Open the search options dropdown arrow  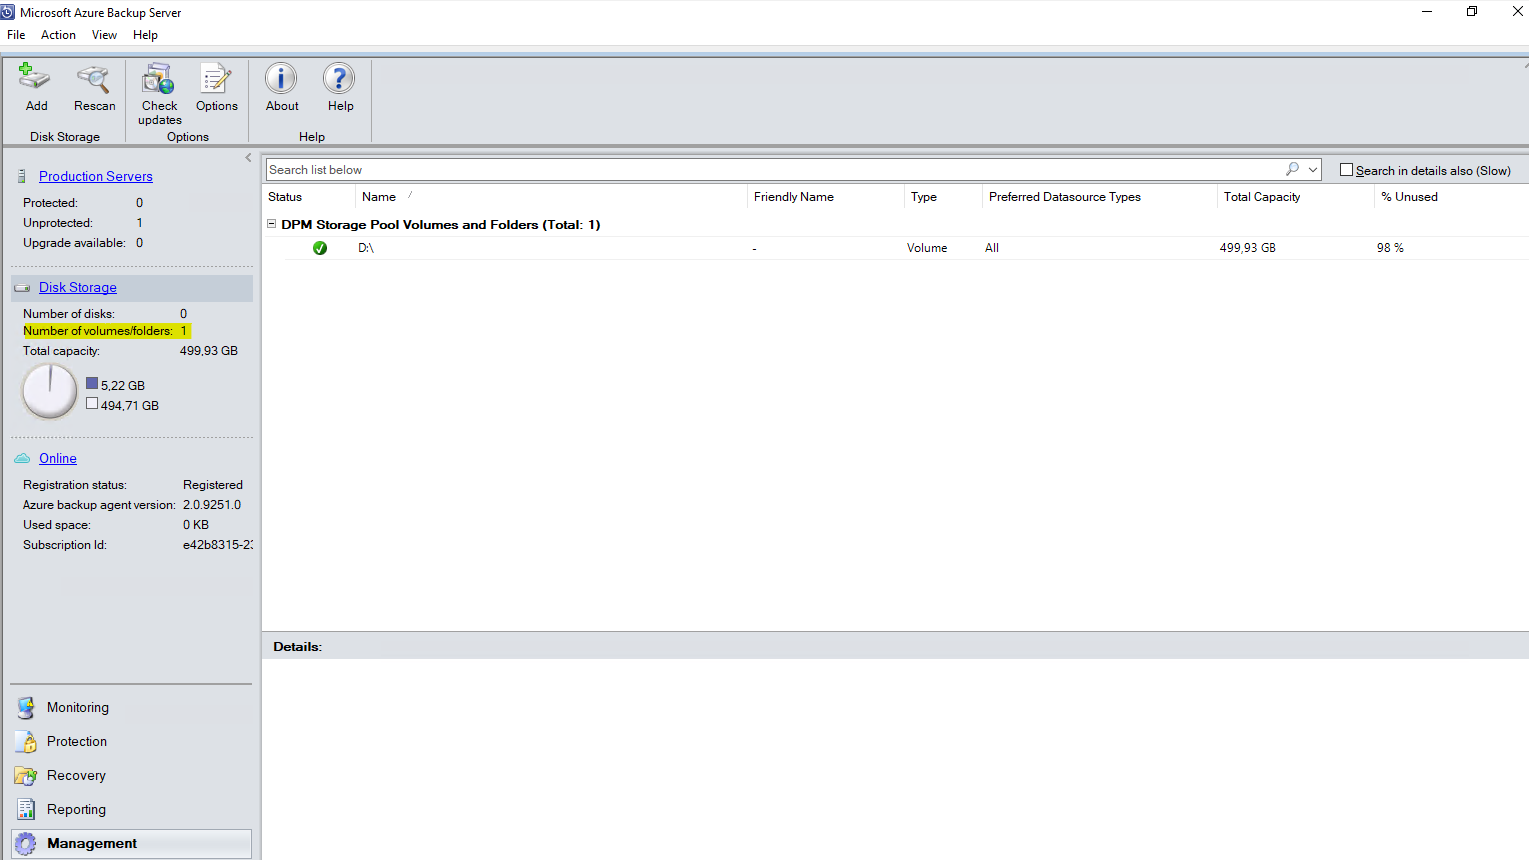click(x=1313, y=170)
